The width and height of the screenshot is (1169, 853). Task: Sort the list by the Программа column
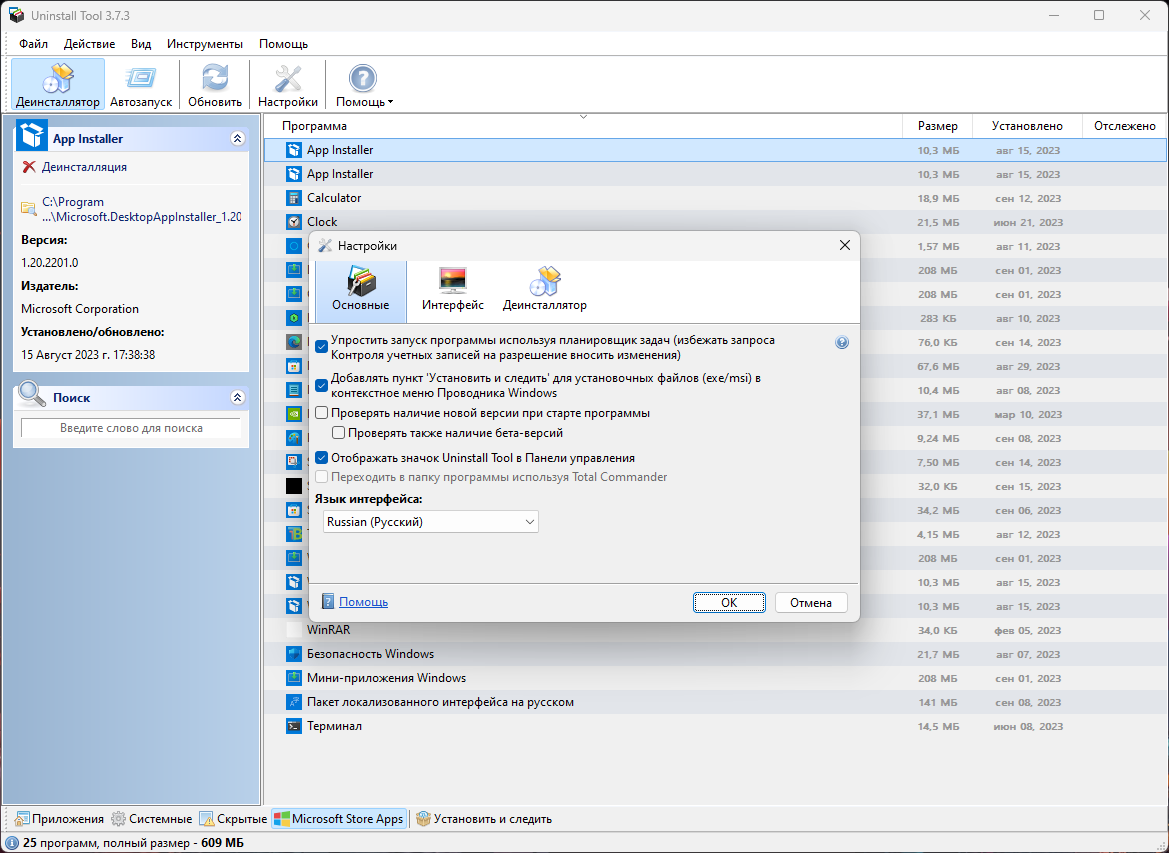583,126
